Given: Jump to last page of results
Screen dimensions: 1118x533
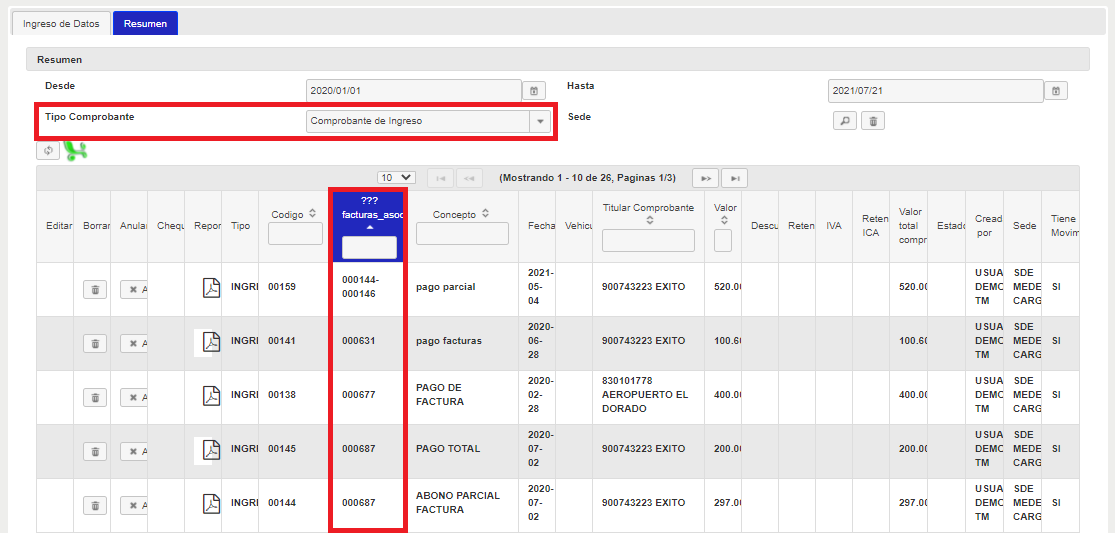Looking at the screenshot, I should pyautogui.click(x=734, y=178).
